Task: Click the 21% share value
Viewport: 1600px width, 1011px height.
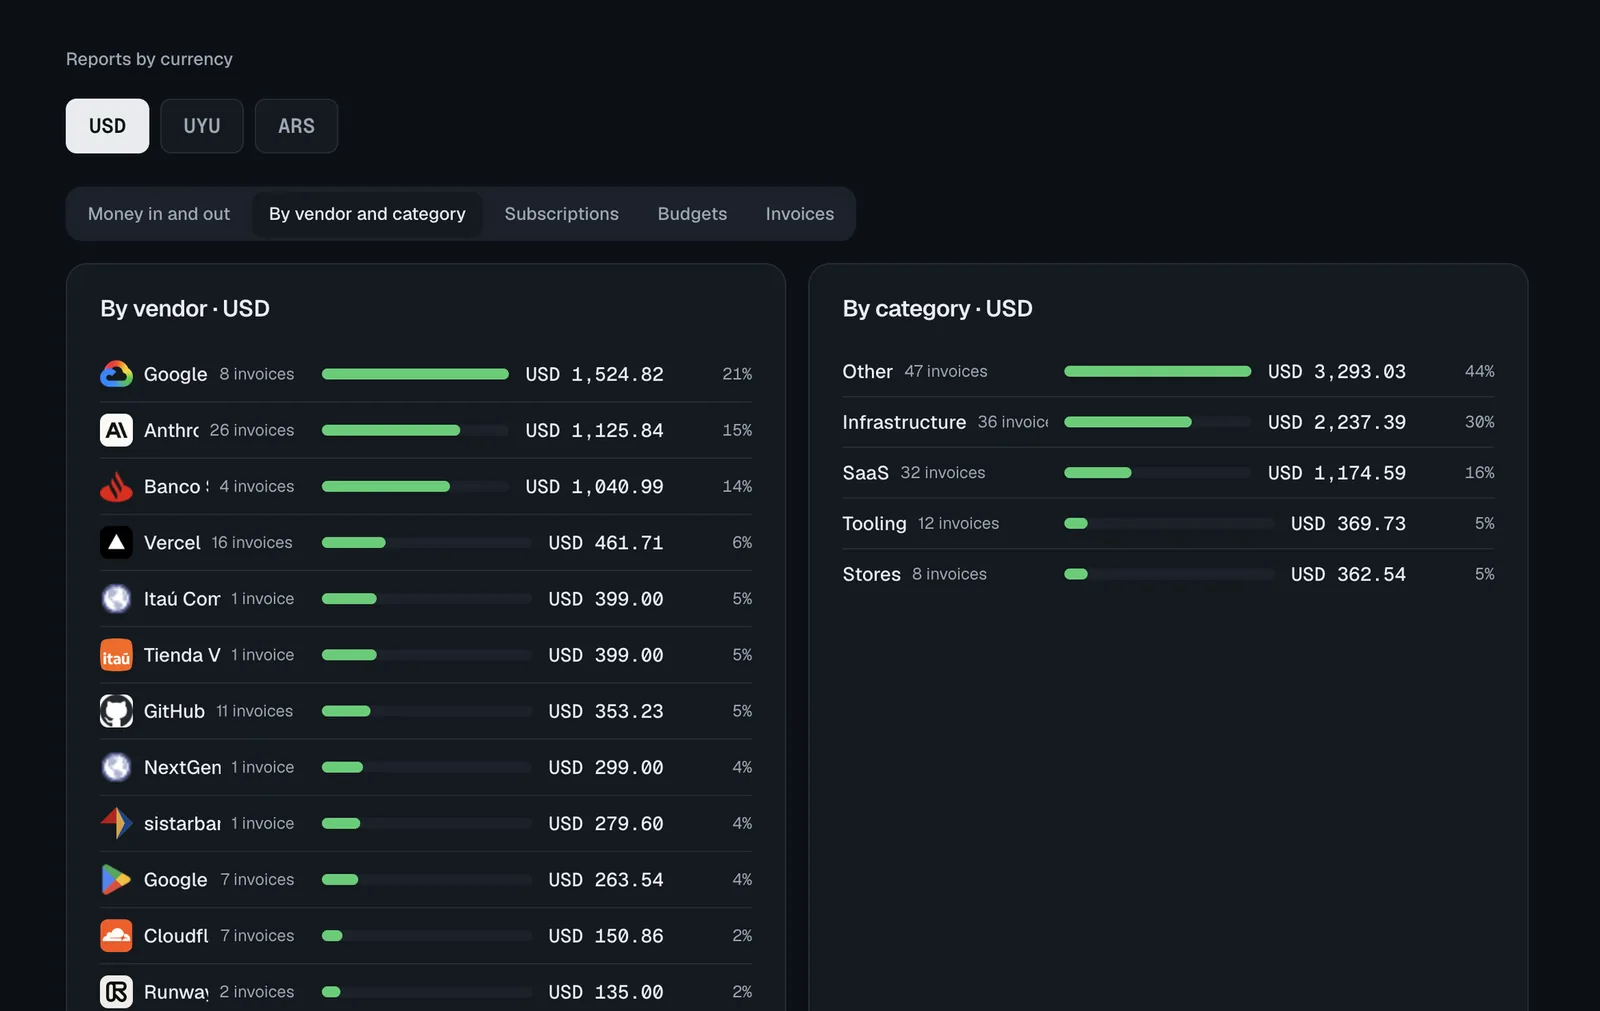Action: pyautogui.click(x=737, y=374)
